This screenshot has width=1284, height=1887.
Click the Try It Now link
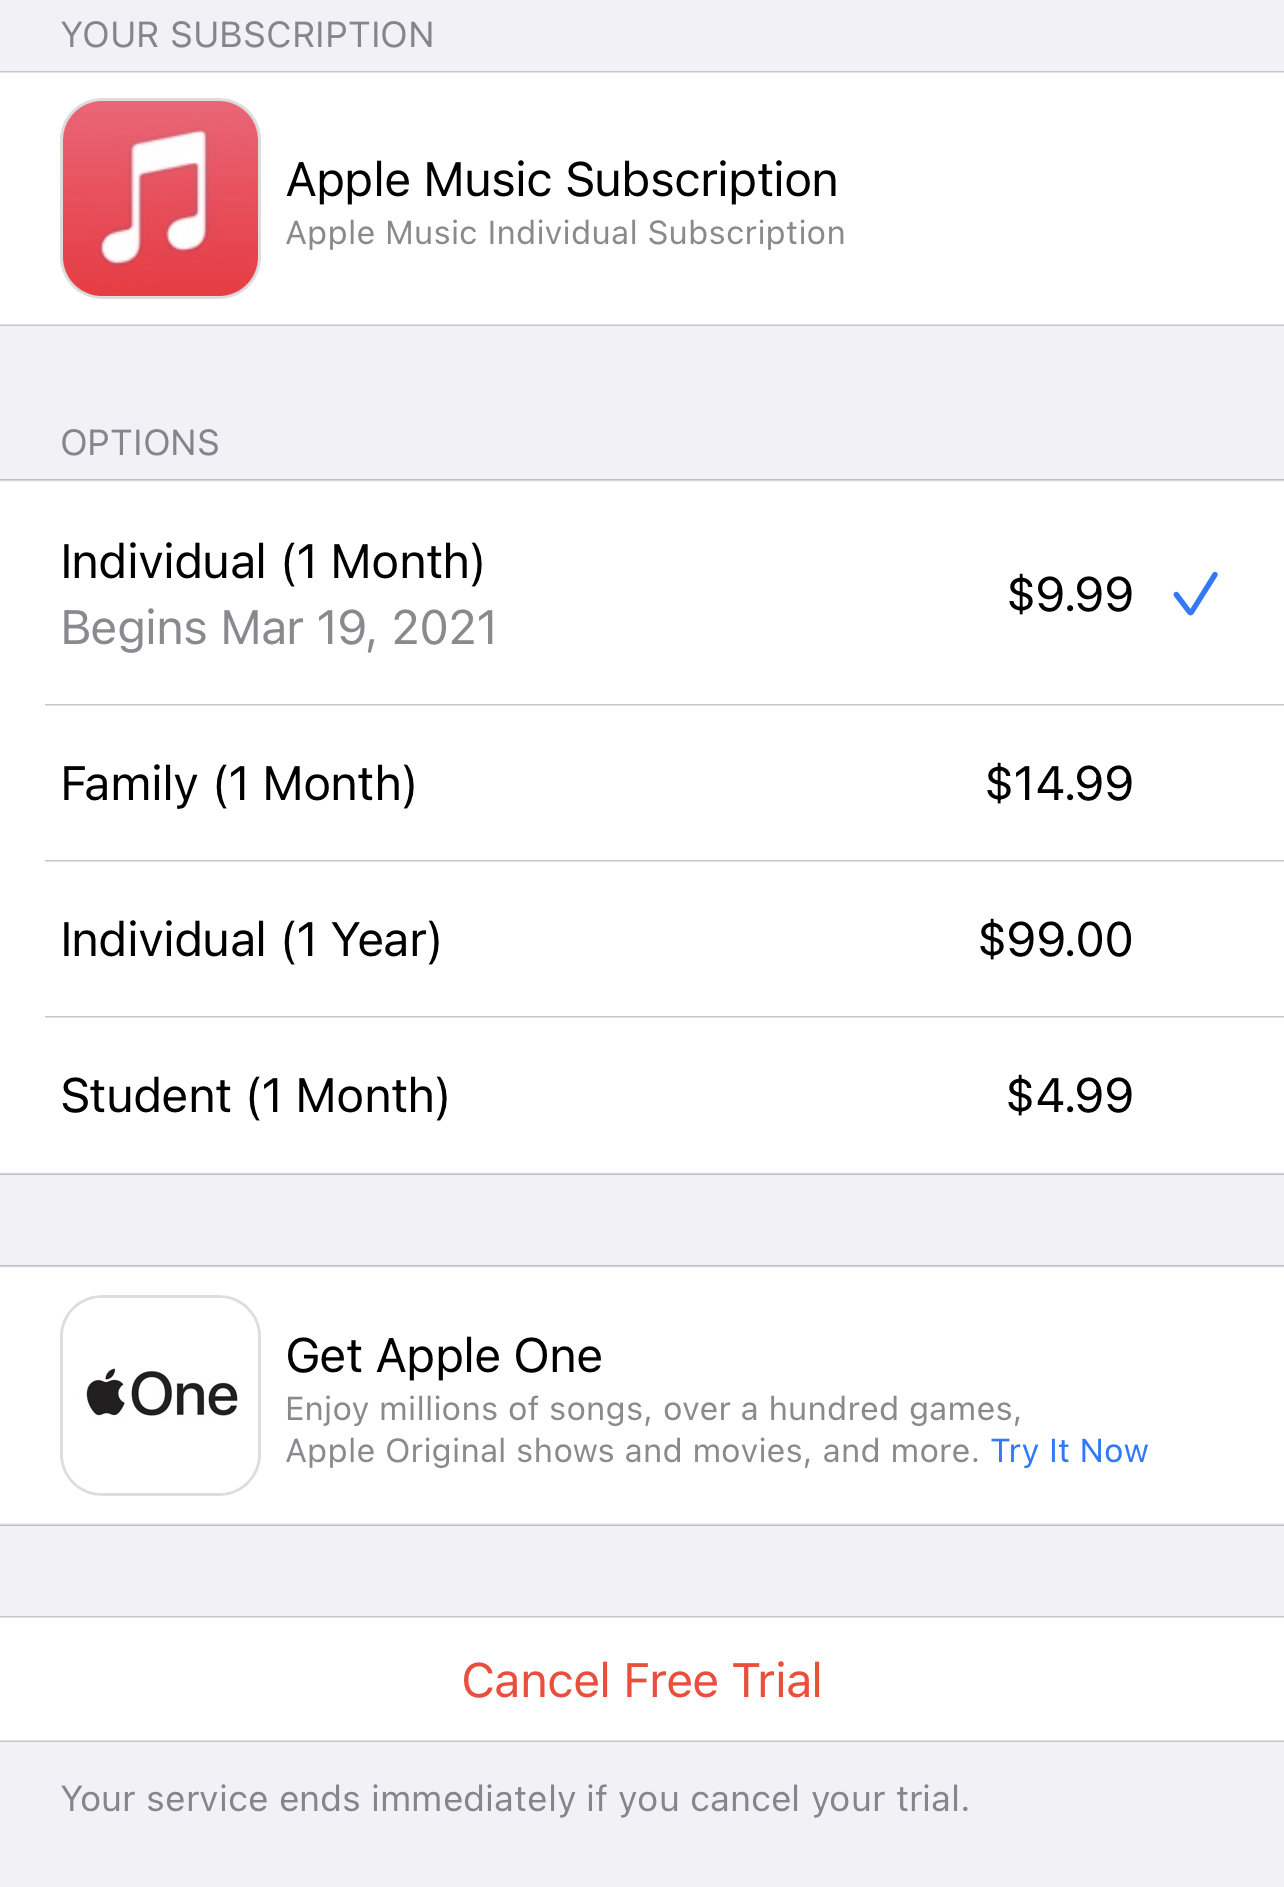1069,1451
